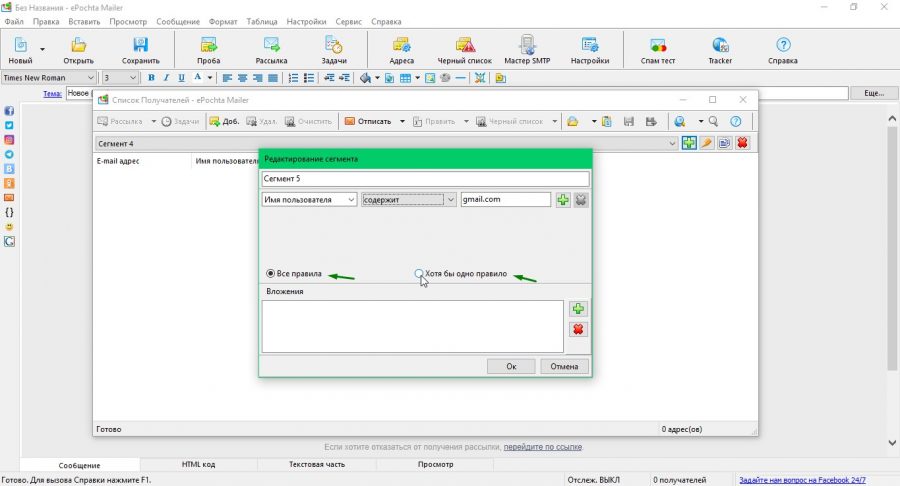
Task: Add rule with green plus beside gmail.com
Action: (x=563, y=200)
